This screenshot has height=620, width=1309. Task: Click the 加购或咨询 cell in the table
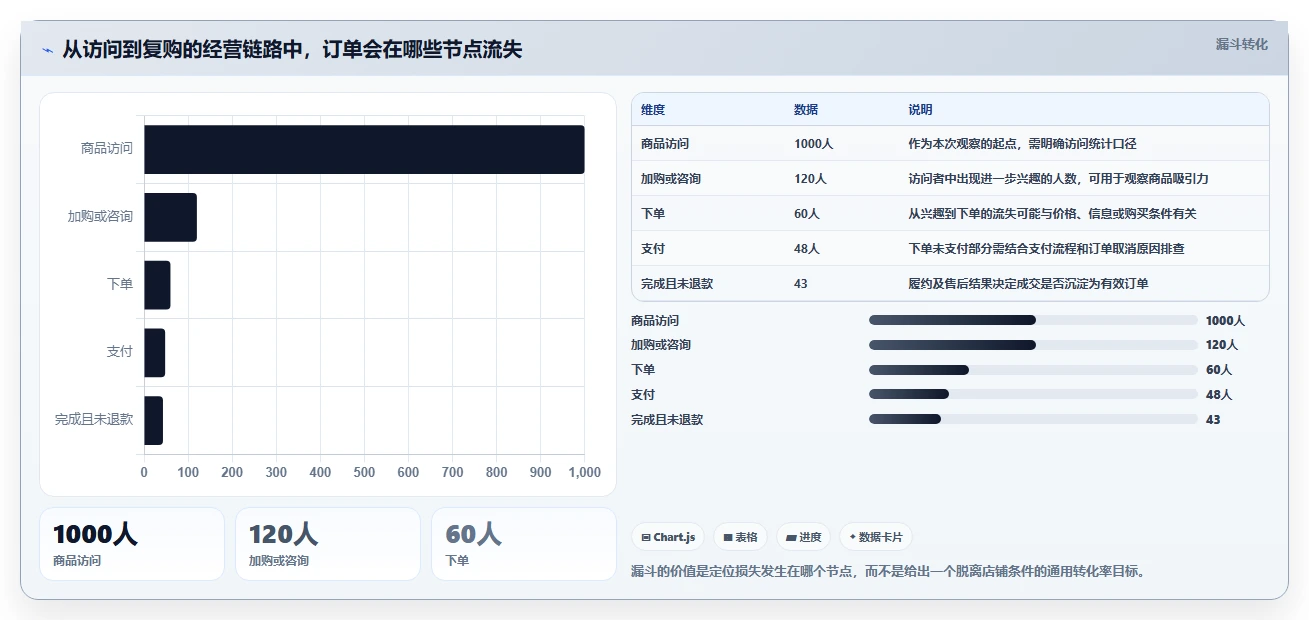[x=671, y=179]
